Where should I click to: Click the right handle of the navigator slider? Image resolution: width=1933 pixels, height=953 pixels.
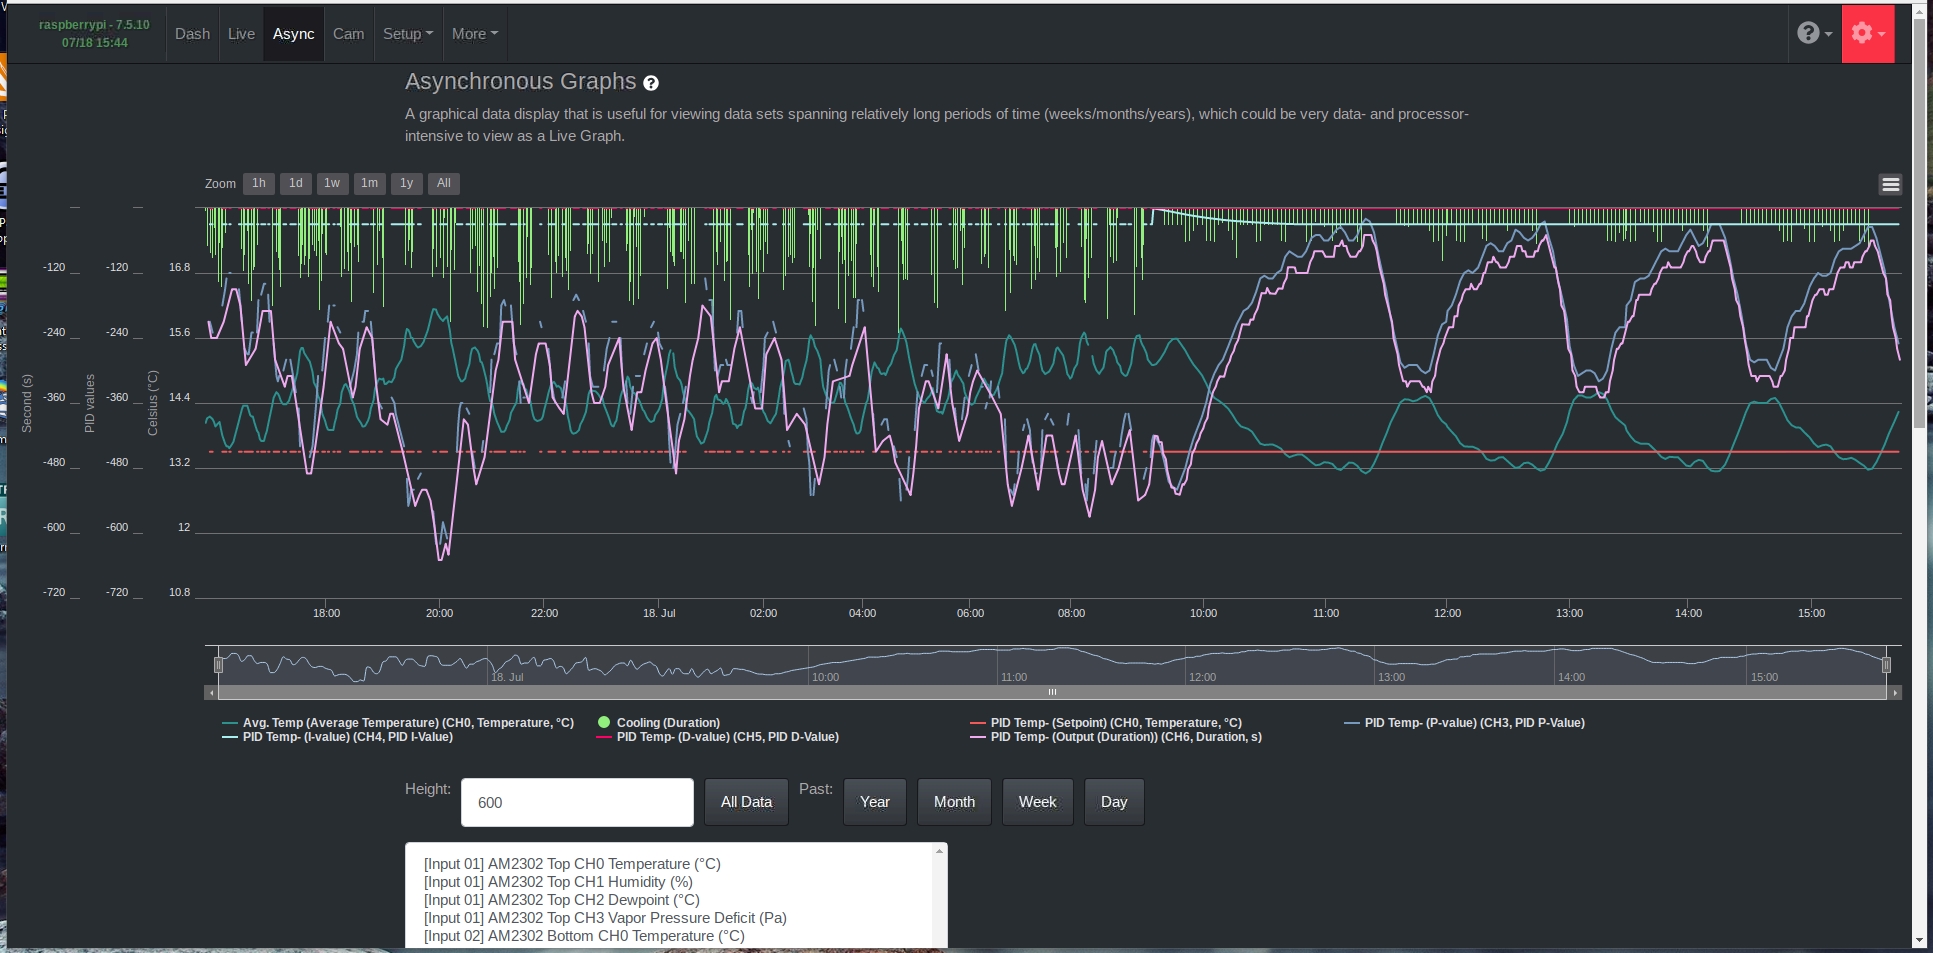[1887, 665]
